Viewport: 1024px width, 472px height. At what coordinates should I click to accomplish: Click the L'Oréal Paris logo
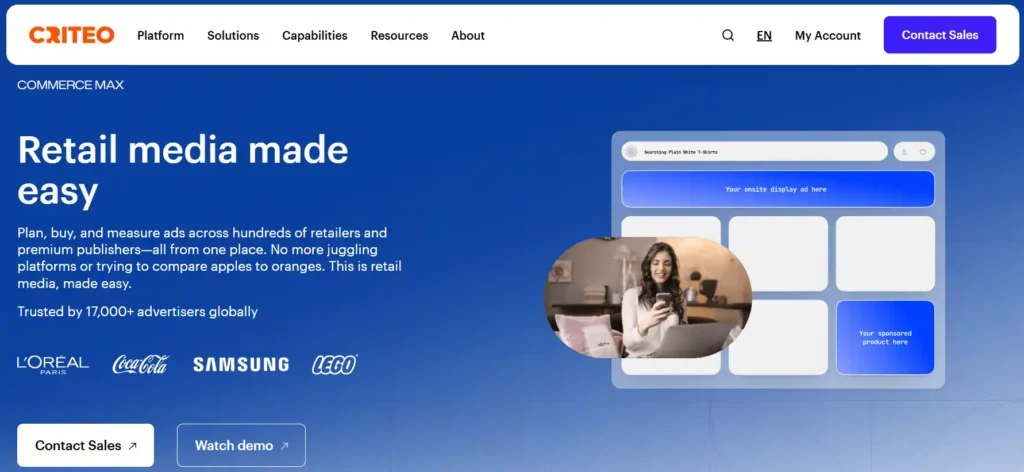tap(53, 364)
